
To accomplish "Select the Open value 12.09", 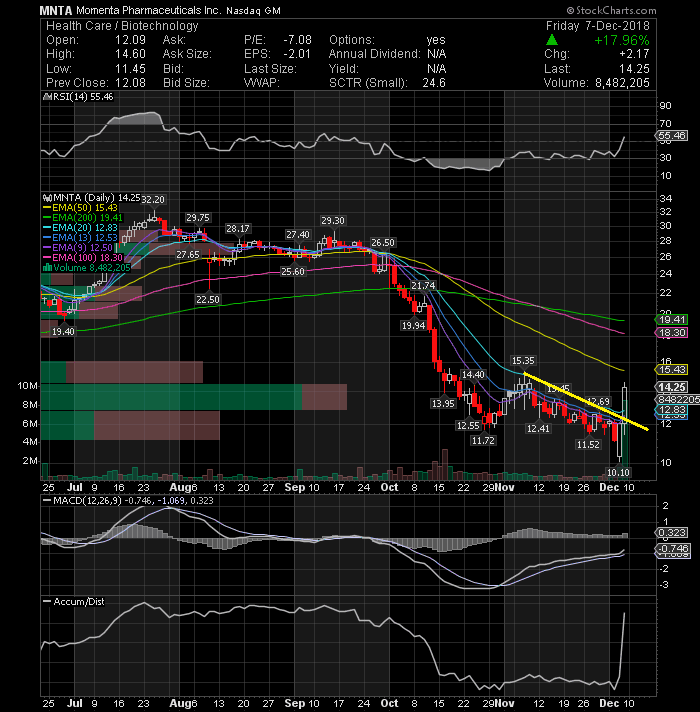I will (130, 40).
